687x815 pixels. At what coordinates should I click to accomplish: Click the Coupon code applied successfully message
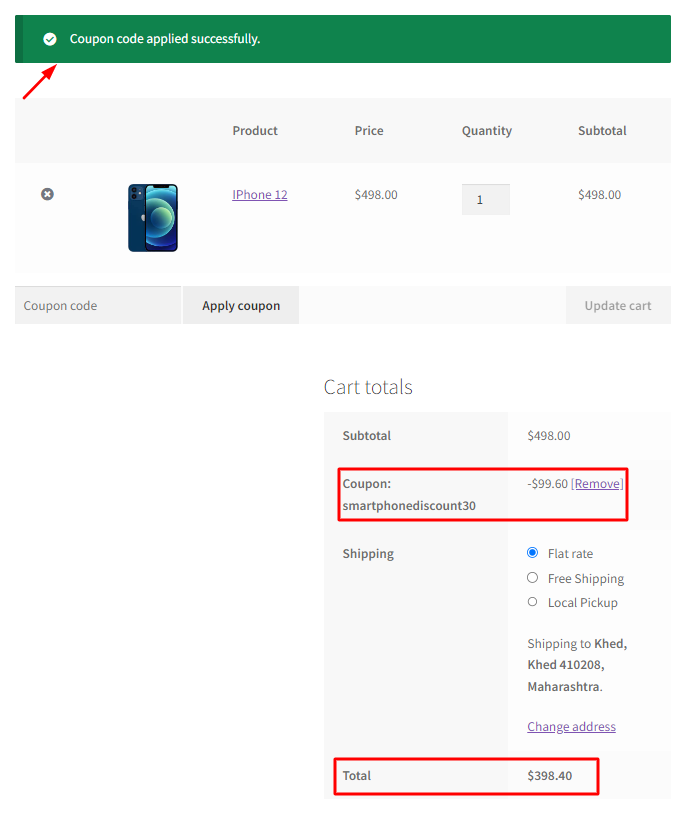pyautogui.click(x=165, y=39)
